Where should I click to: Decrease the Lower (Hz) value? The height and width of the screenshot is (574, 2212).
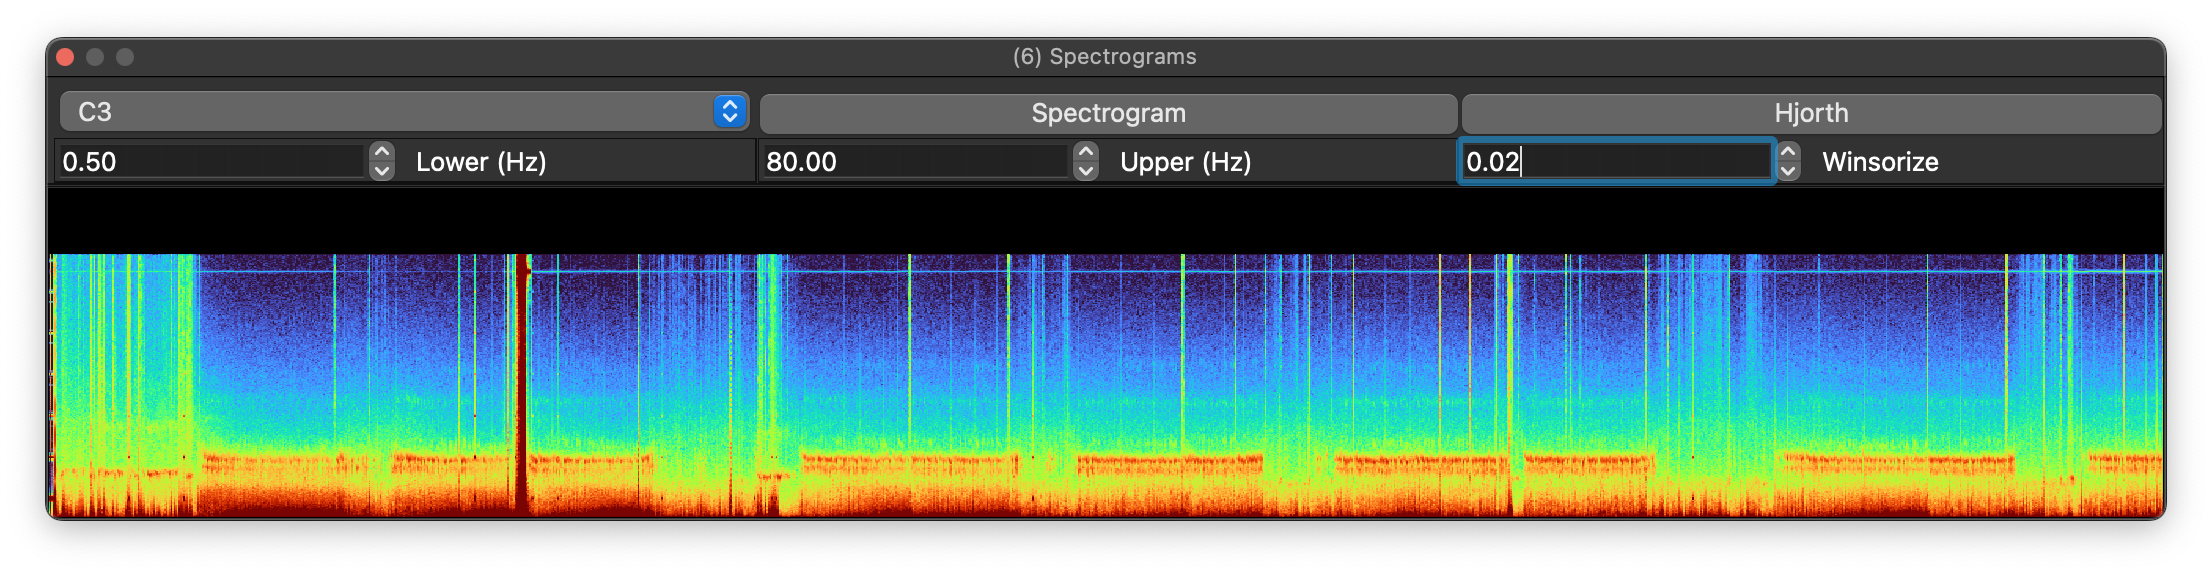coord(382,171)
